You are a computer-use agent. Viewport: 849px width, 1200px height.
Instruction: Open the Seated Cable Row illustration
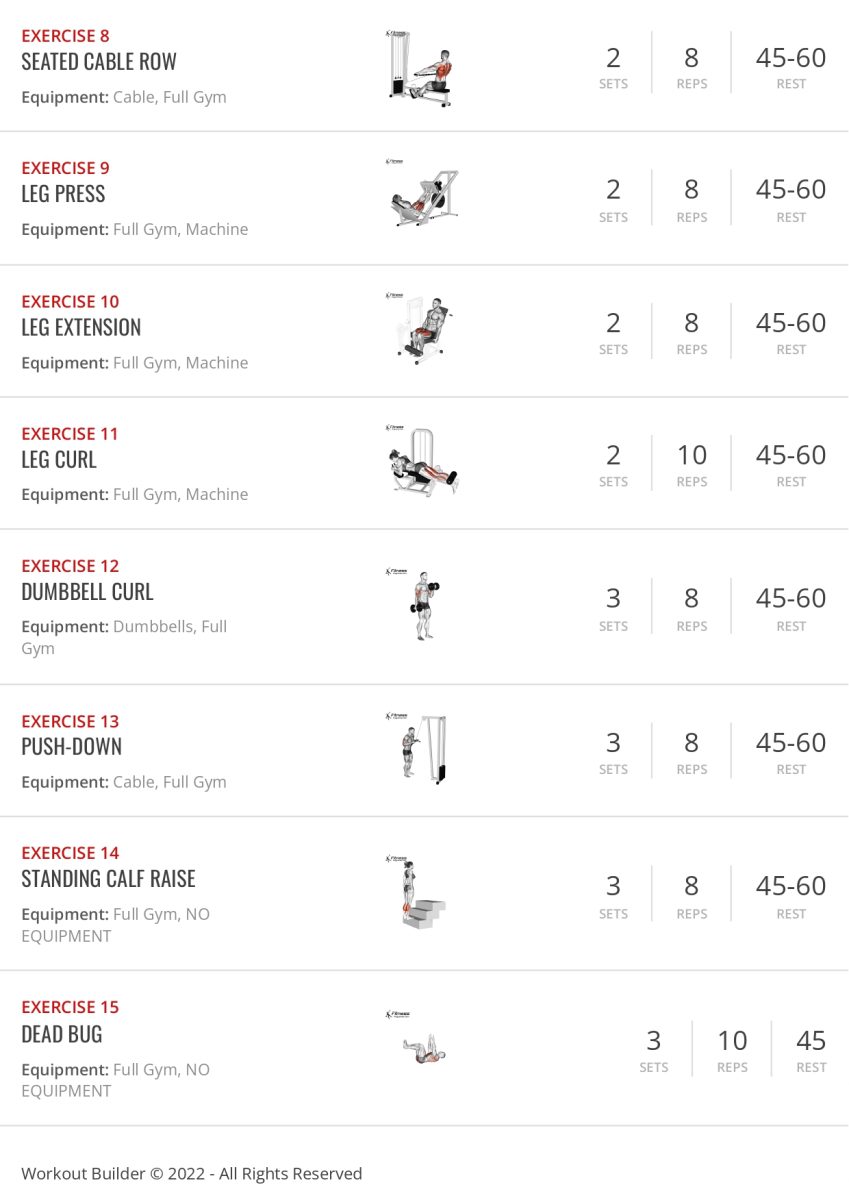tap(418, 67)
